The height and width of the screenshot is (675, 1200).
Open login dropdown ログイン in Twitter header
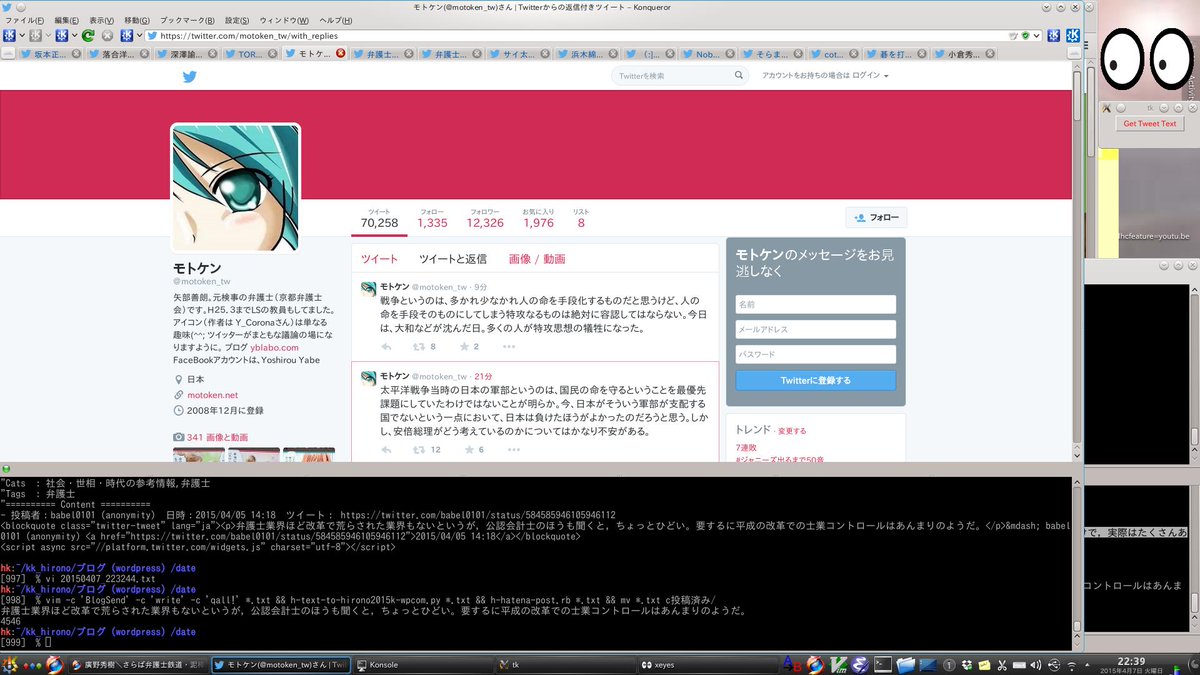tap(869, 75)
